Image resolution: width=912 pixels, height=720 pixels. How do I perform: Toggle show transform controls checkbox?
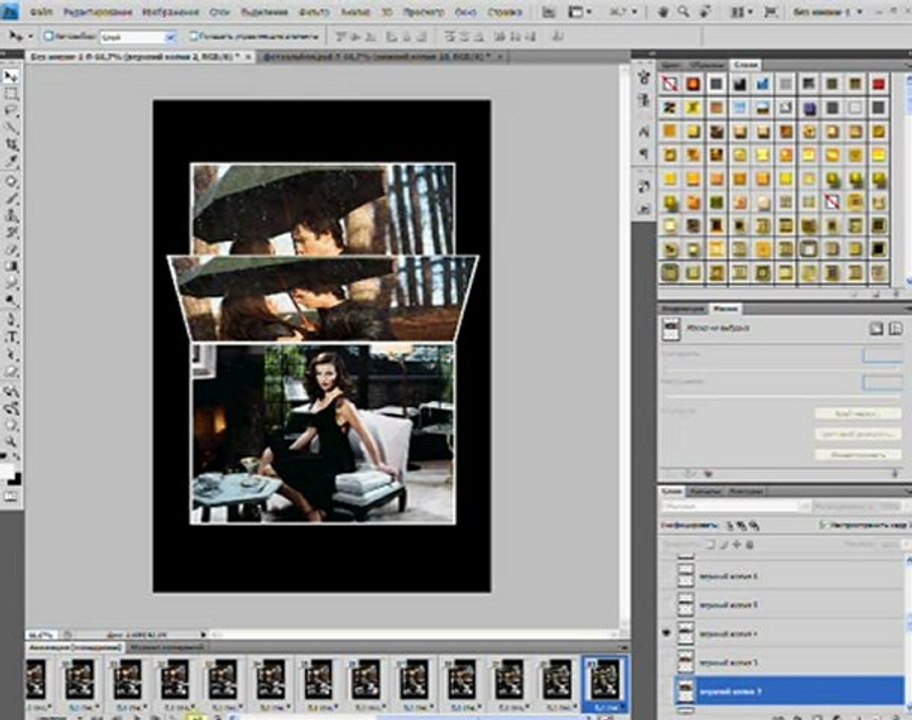tap(194, 36)
